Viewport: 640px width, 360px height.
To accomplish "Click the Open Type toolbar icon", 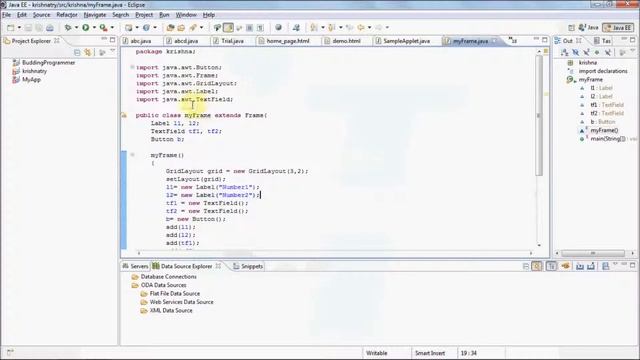I will pos(170,28).
